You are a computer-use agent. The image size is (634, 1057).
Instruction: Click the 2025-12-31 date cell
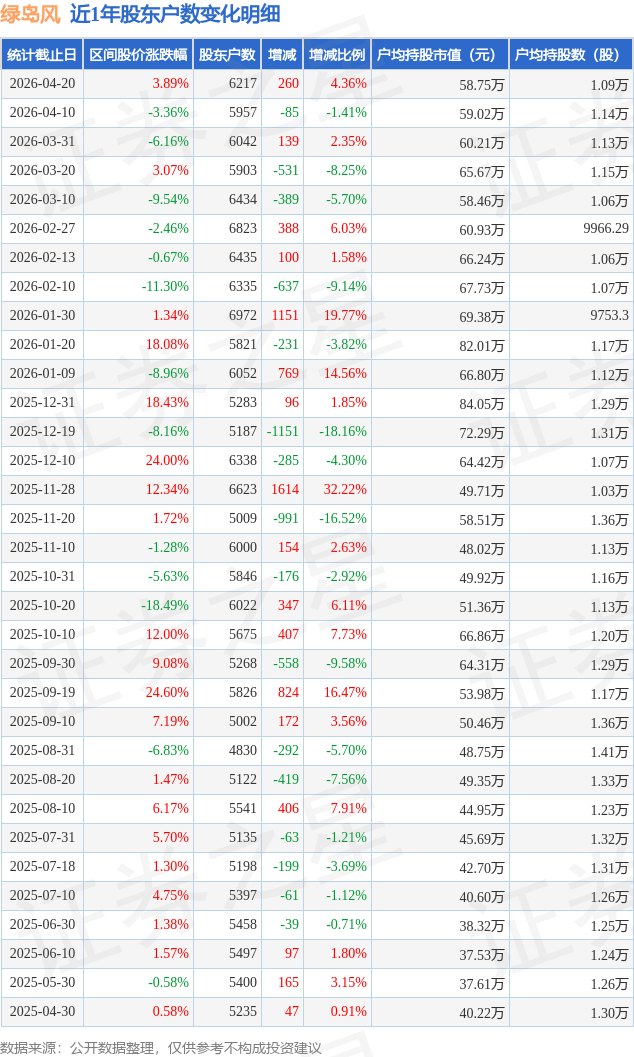point(42,403)
